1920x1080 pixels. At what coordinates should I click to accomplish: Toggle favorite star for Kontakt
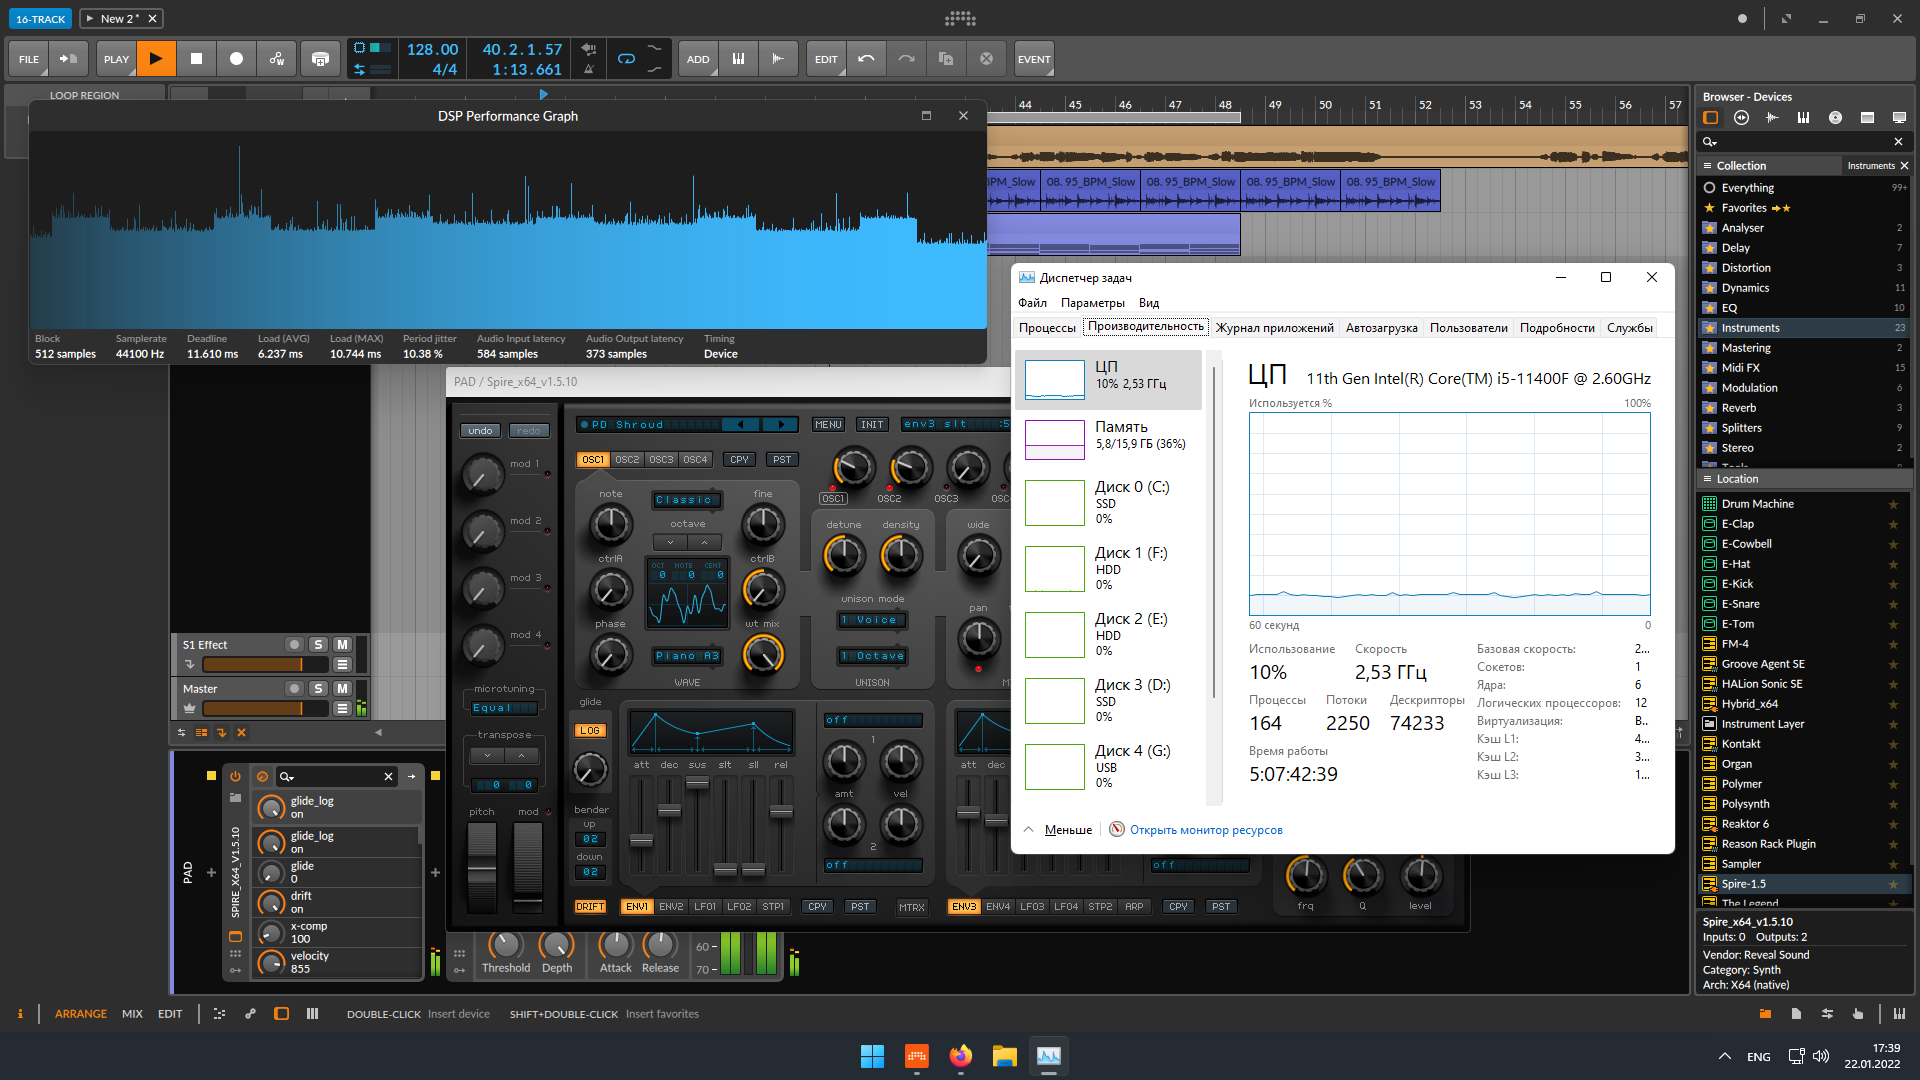coord(1893,744)
